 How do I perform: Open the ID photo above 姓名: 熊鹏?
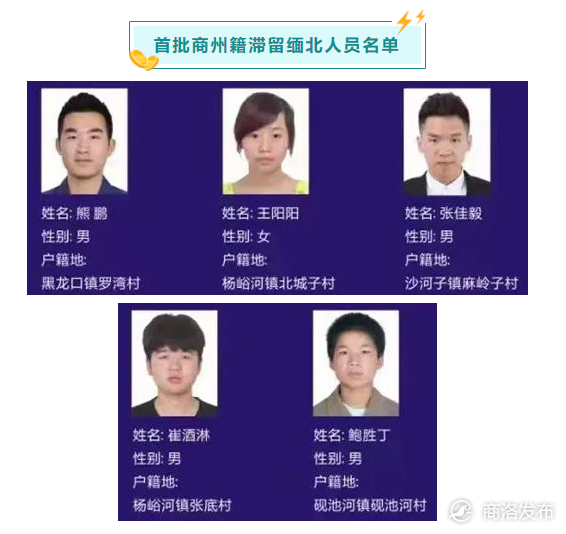click(x=84, y=141)
